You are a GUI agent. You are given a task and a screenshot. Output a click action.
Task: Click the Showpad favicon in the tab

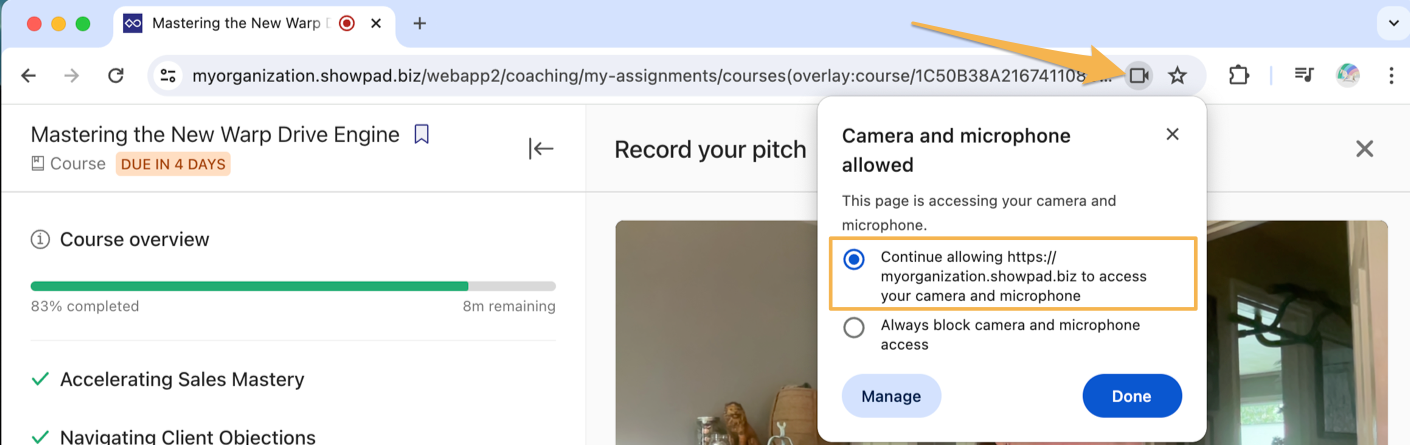tap(133, 23)
